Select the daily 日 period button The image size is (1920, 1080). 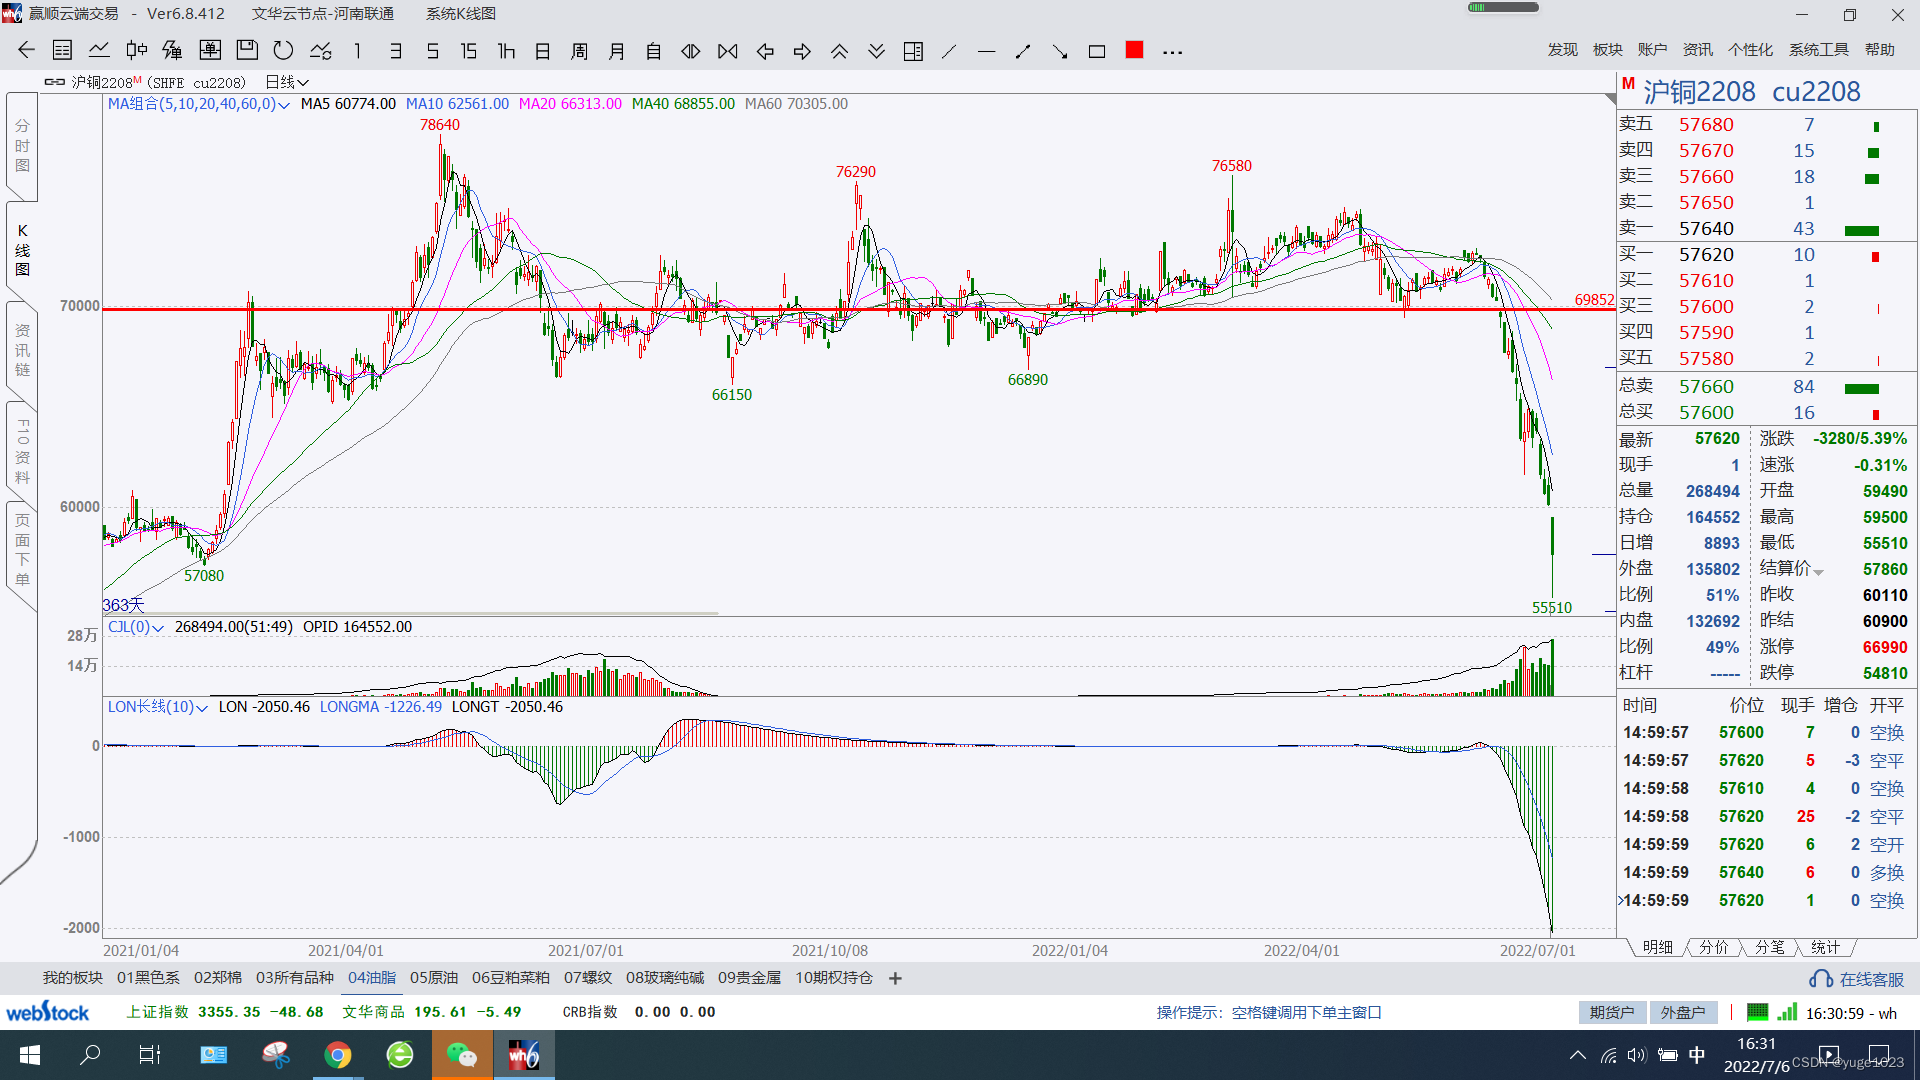(543, 51)
